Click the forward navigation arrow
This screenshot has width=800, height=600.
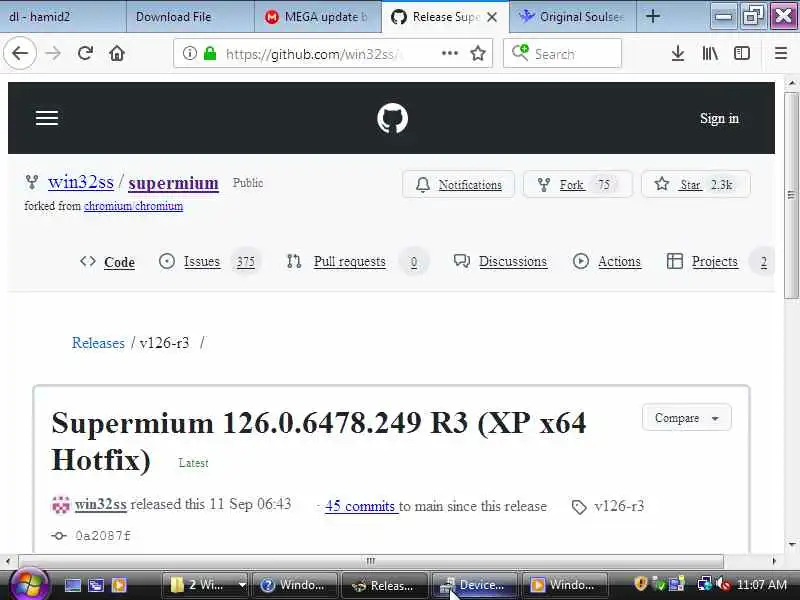coord(53,53)
